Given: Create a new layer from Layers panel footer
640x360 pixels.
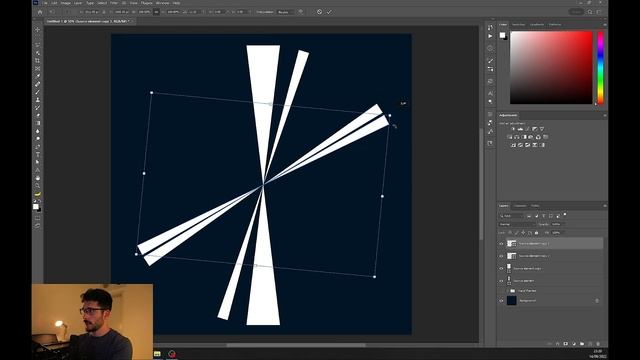Looking at the screenshot, I should (590, 344).
